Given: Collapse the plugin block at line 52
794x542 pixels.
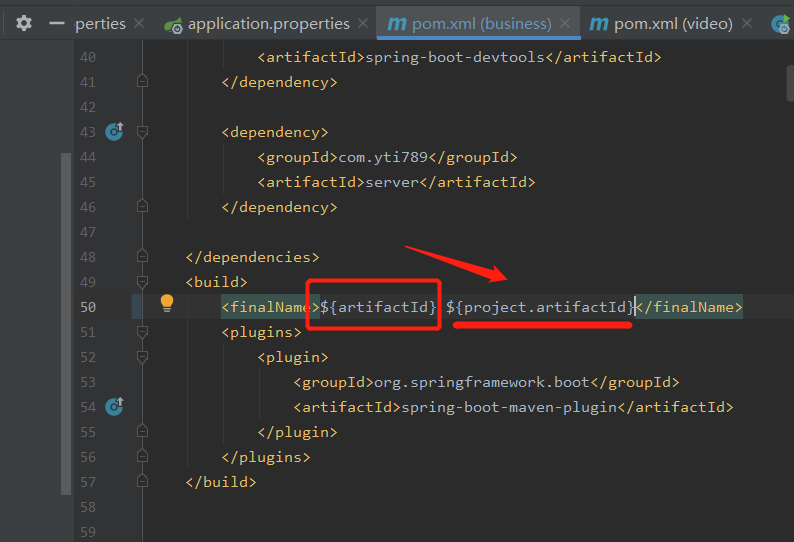Looking at the screenshot, I should [142, 357].
